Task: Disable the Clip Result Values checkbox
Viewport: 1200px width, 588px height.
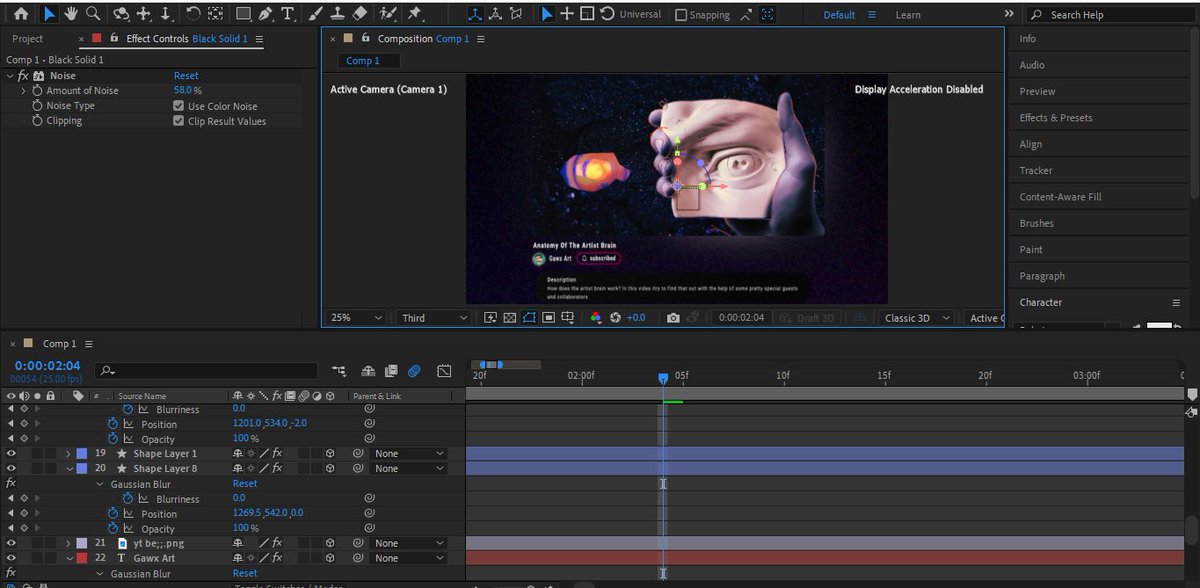Action: tap(181, 120)
